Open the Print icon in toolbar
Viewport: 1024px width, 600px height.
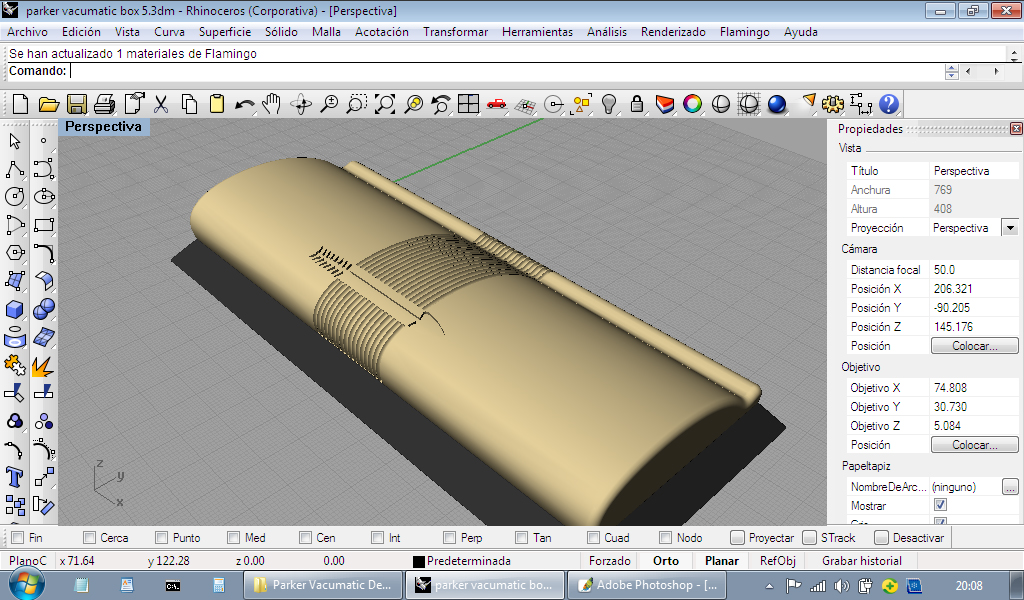(105, 104)
